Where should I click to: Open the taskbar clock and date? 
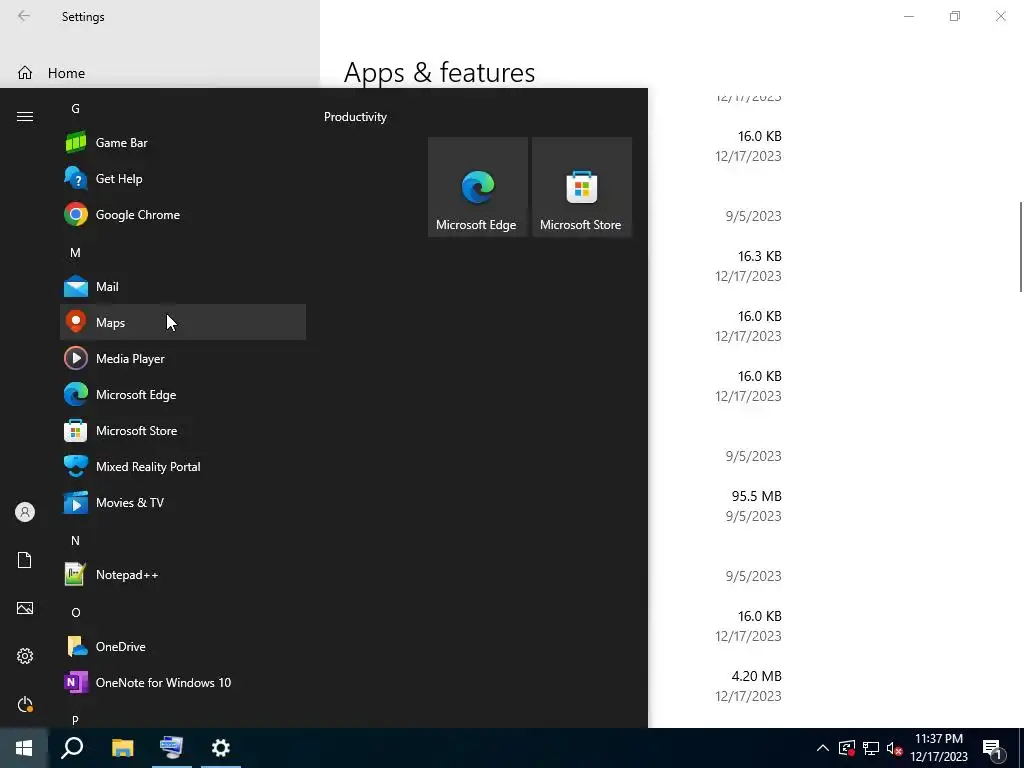938,748
